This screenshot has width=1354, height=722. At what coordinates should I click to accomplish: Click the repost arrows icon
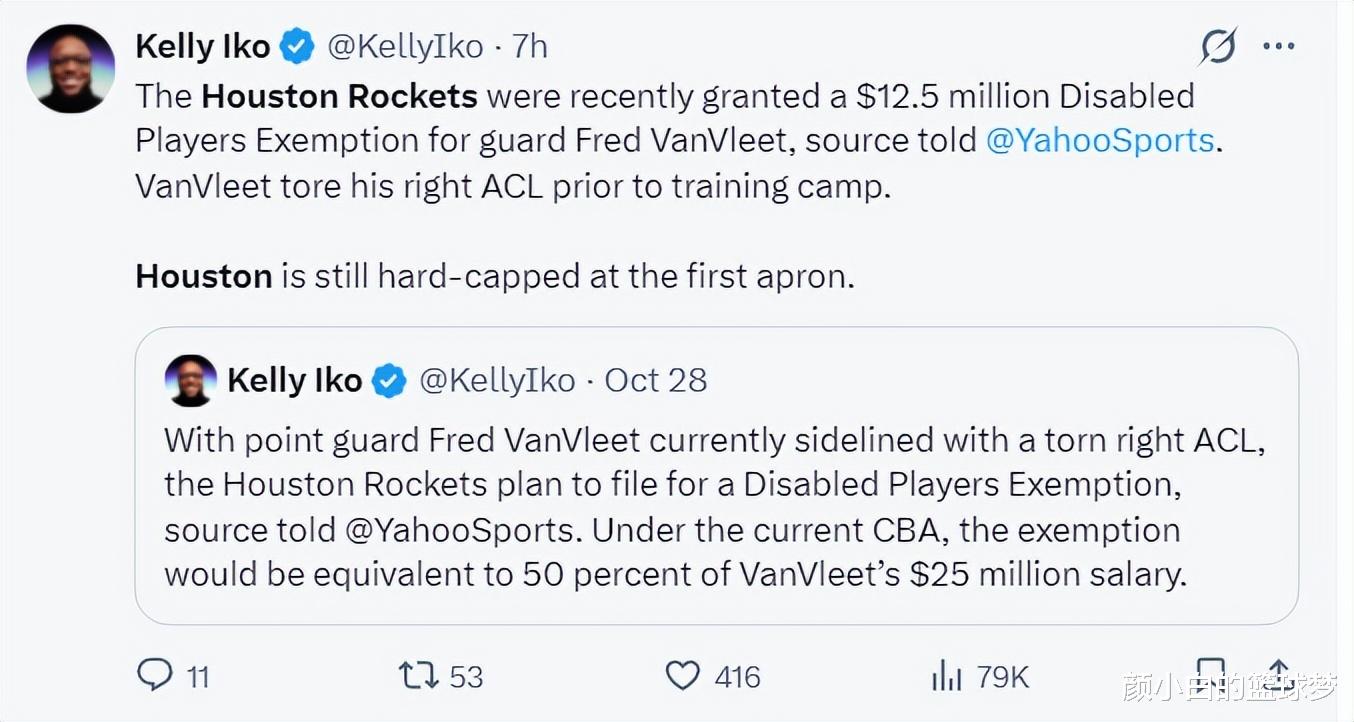click(418, 675)
